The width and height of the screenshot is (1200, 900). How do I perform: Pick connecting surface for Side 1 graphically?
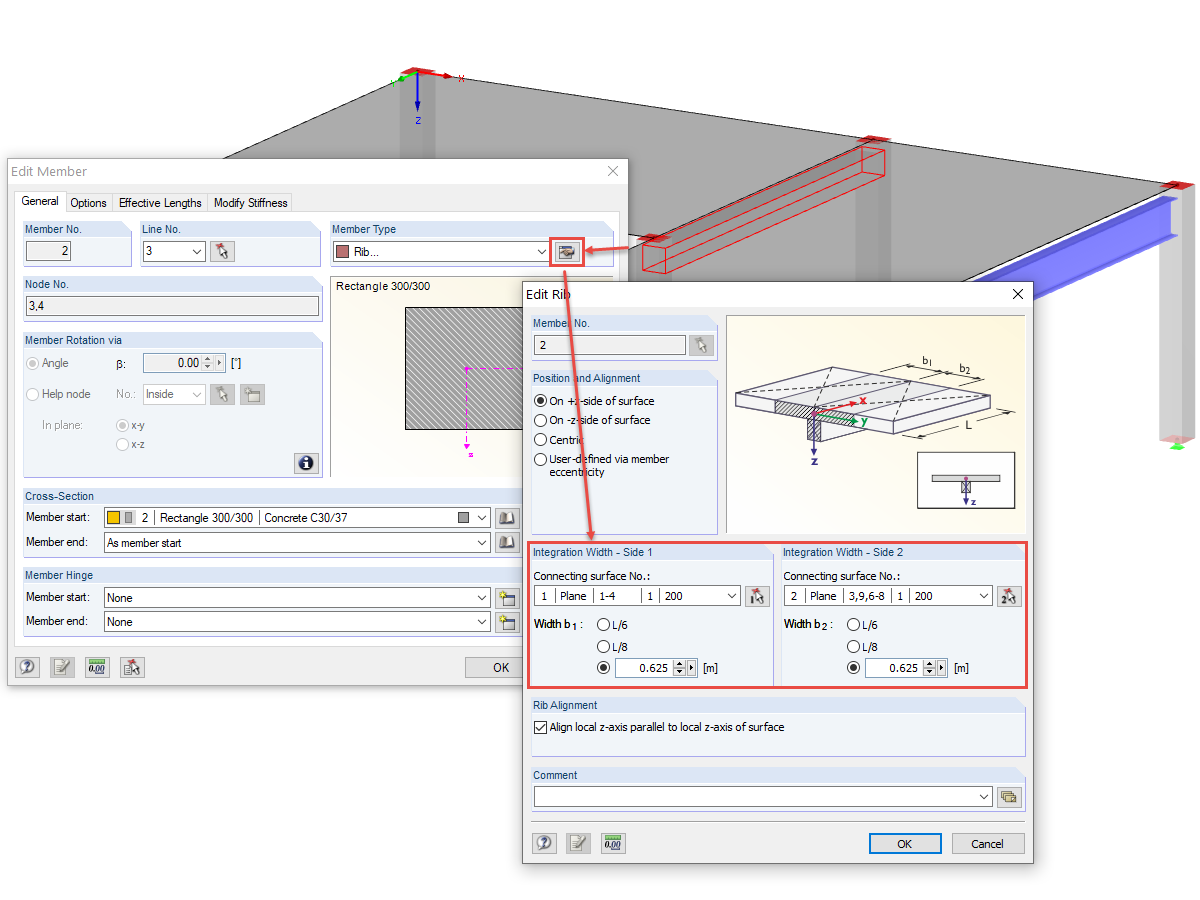758,595
